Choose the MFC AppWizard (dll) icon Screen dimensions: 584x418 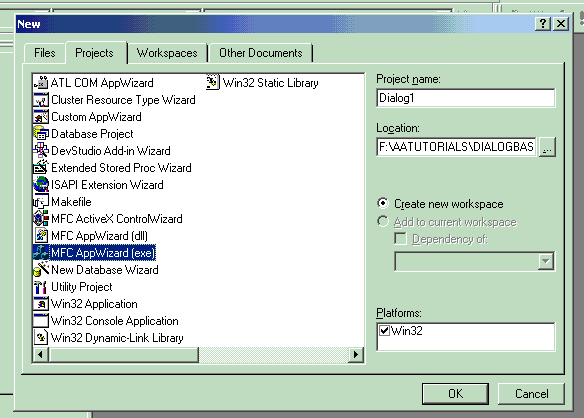pos(41,236)
